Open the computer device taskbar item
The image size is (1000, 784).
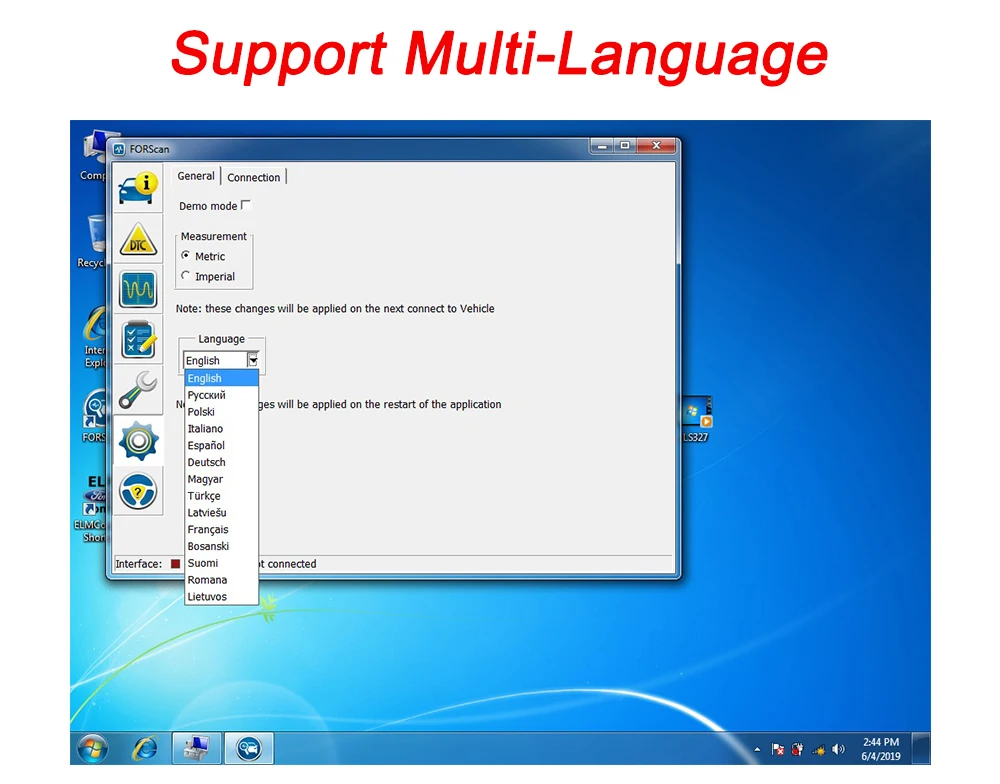pos(197,748)
